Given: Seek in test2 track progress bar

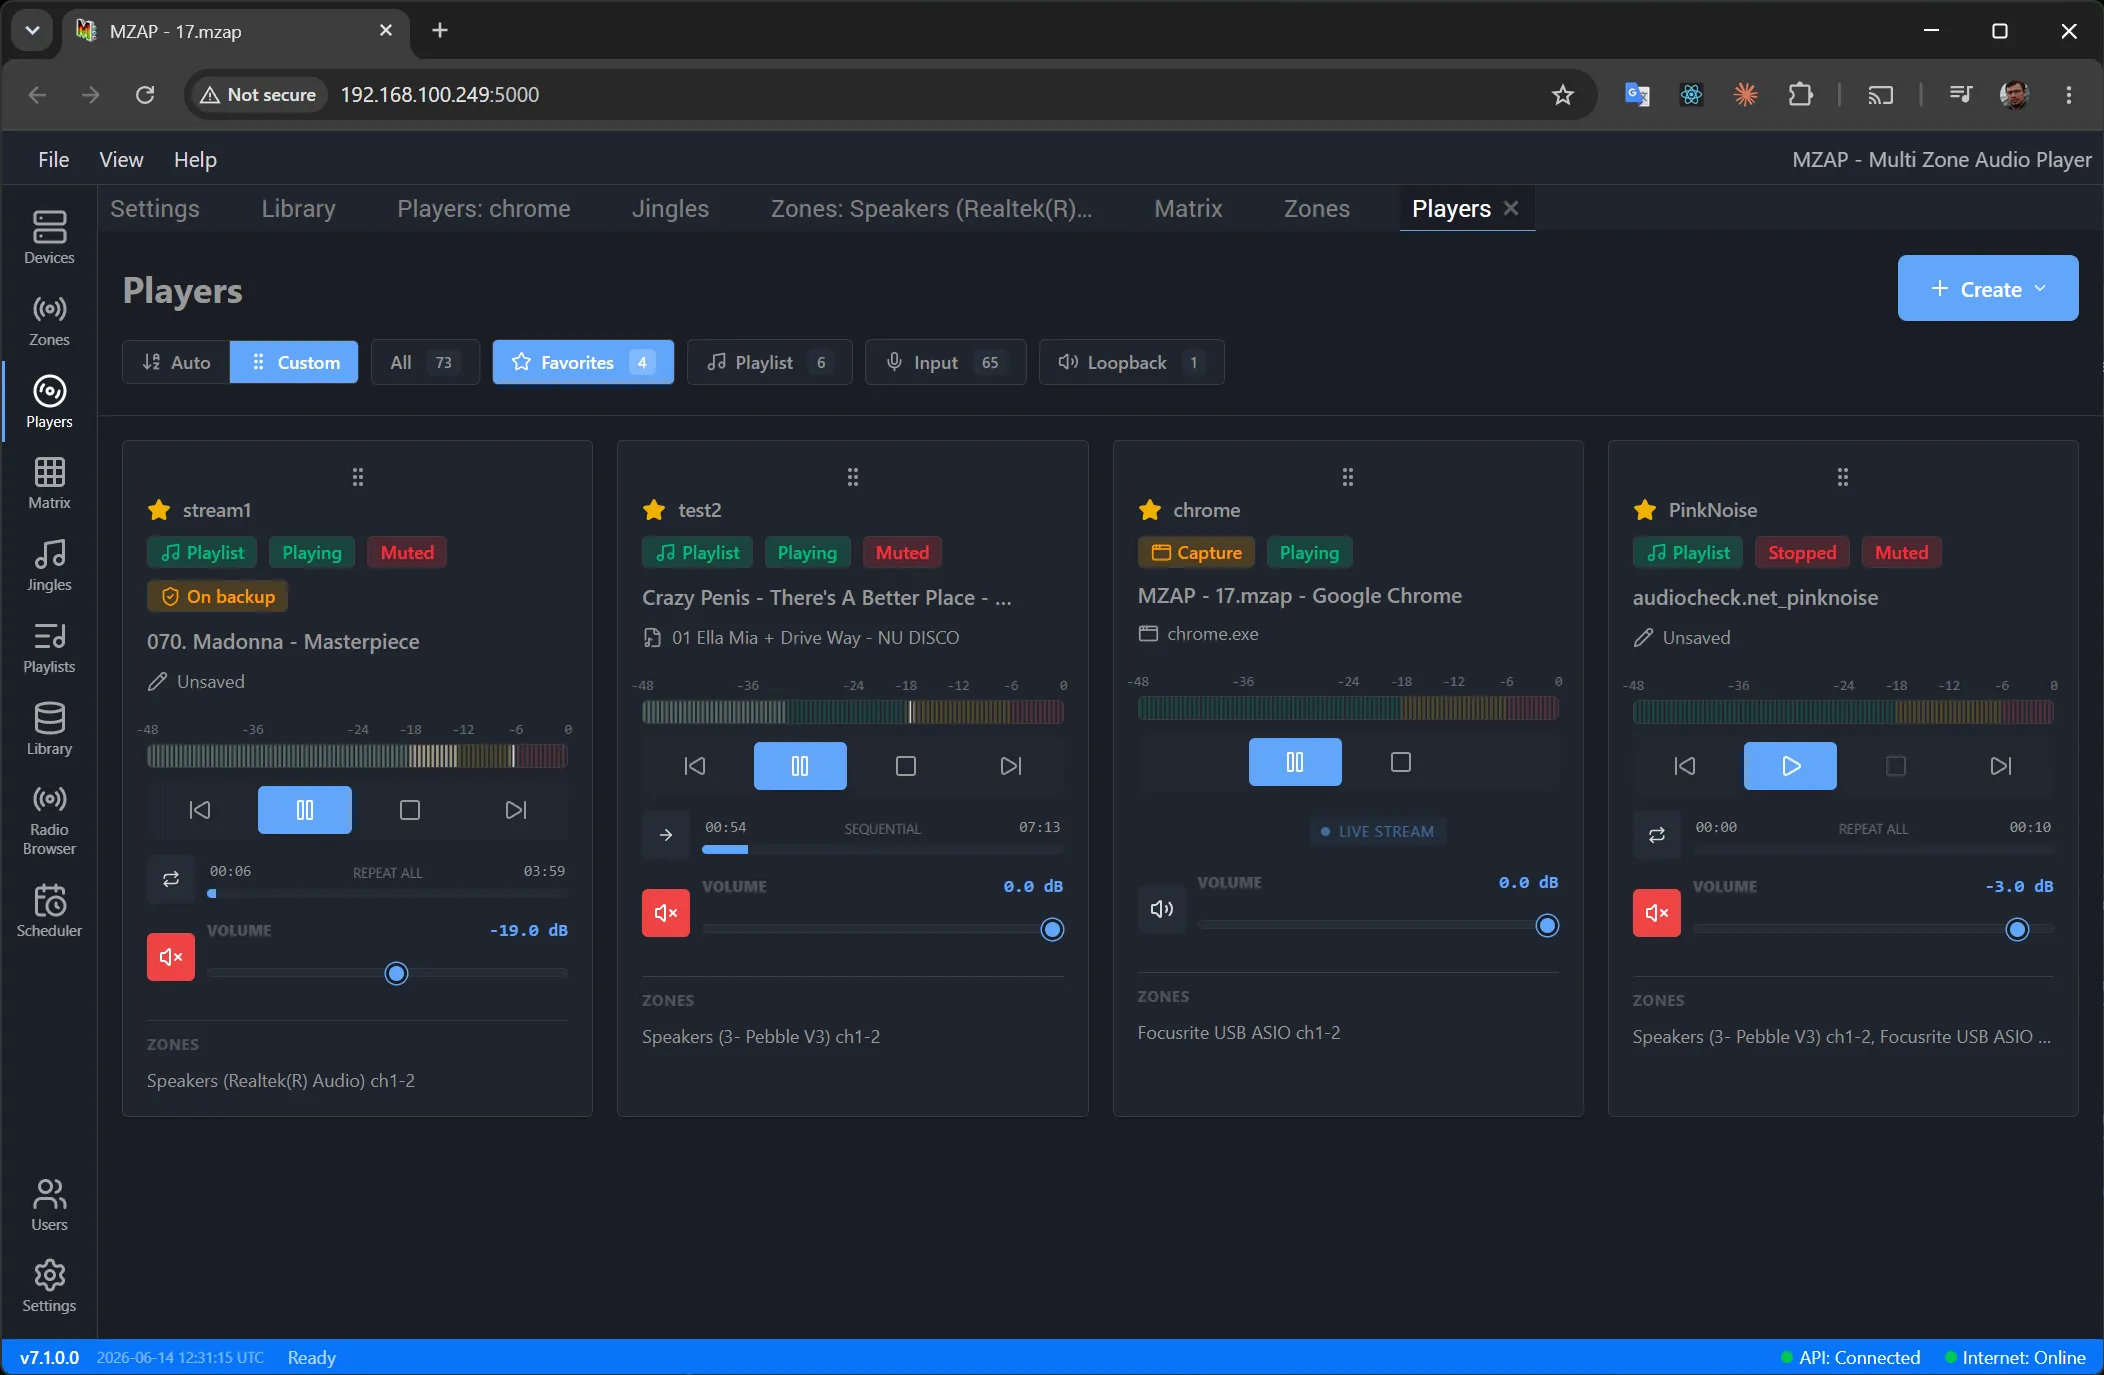Looking at the screenshot, I should coord(882,849).
